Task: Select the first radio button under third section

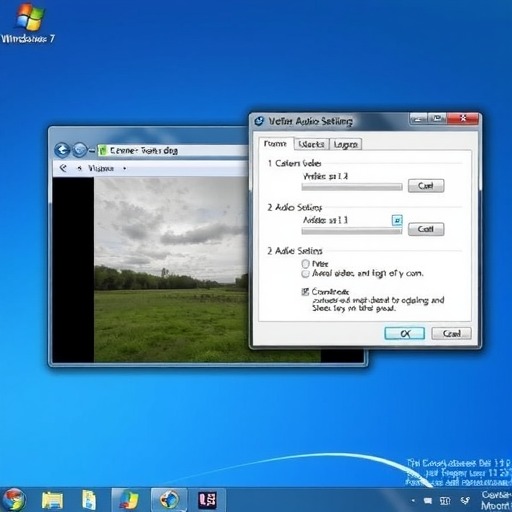Action: coord(305,264)
